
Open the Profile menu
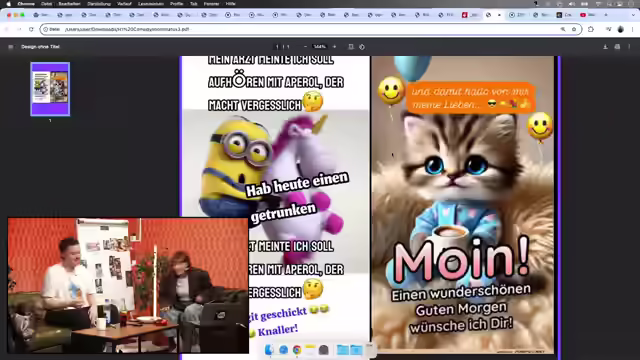point(177,4)
